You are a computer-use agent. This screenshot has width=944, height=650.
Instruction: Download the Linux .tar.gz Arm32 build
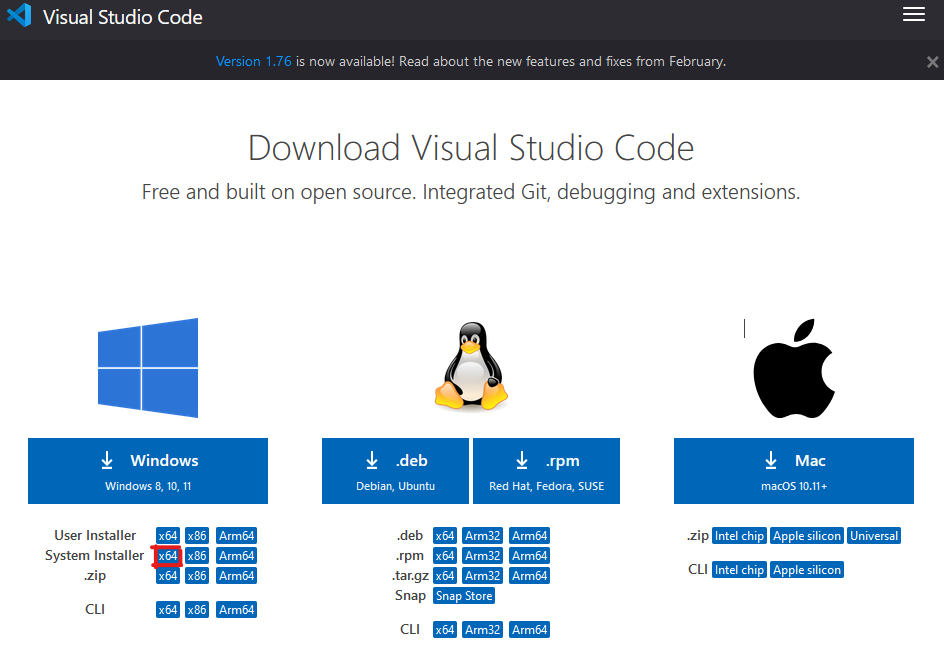click(482, 576)
